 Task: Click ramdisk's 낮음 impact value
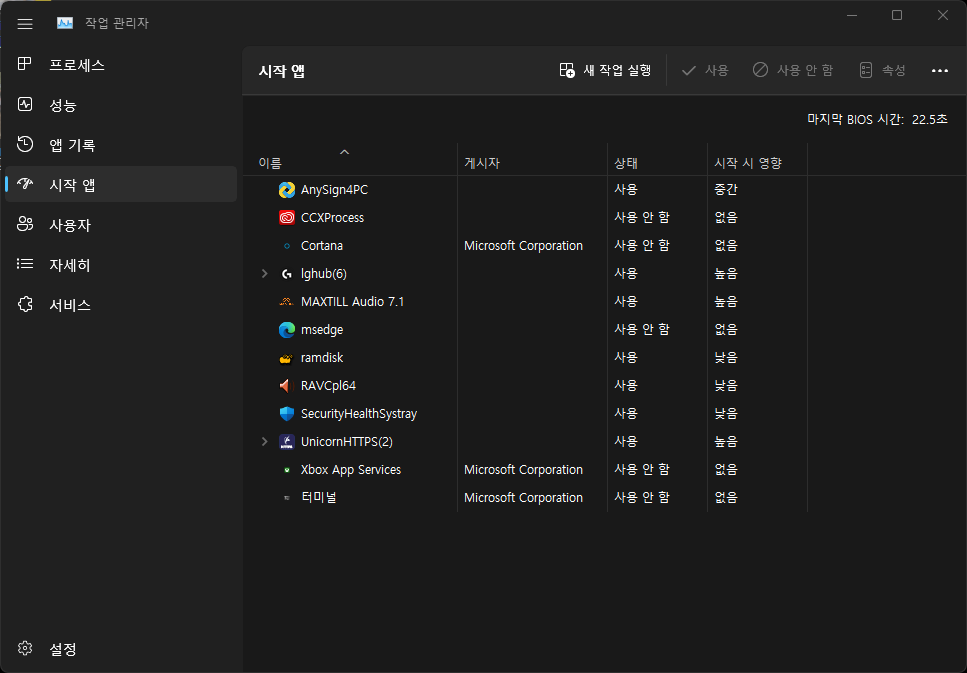click(x=726, y=358)
